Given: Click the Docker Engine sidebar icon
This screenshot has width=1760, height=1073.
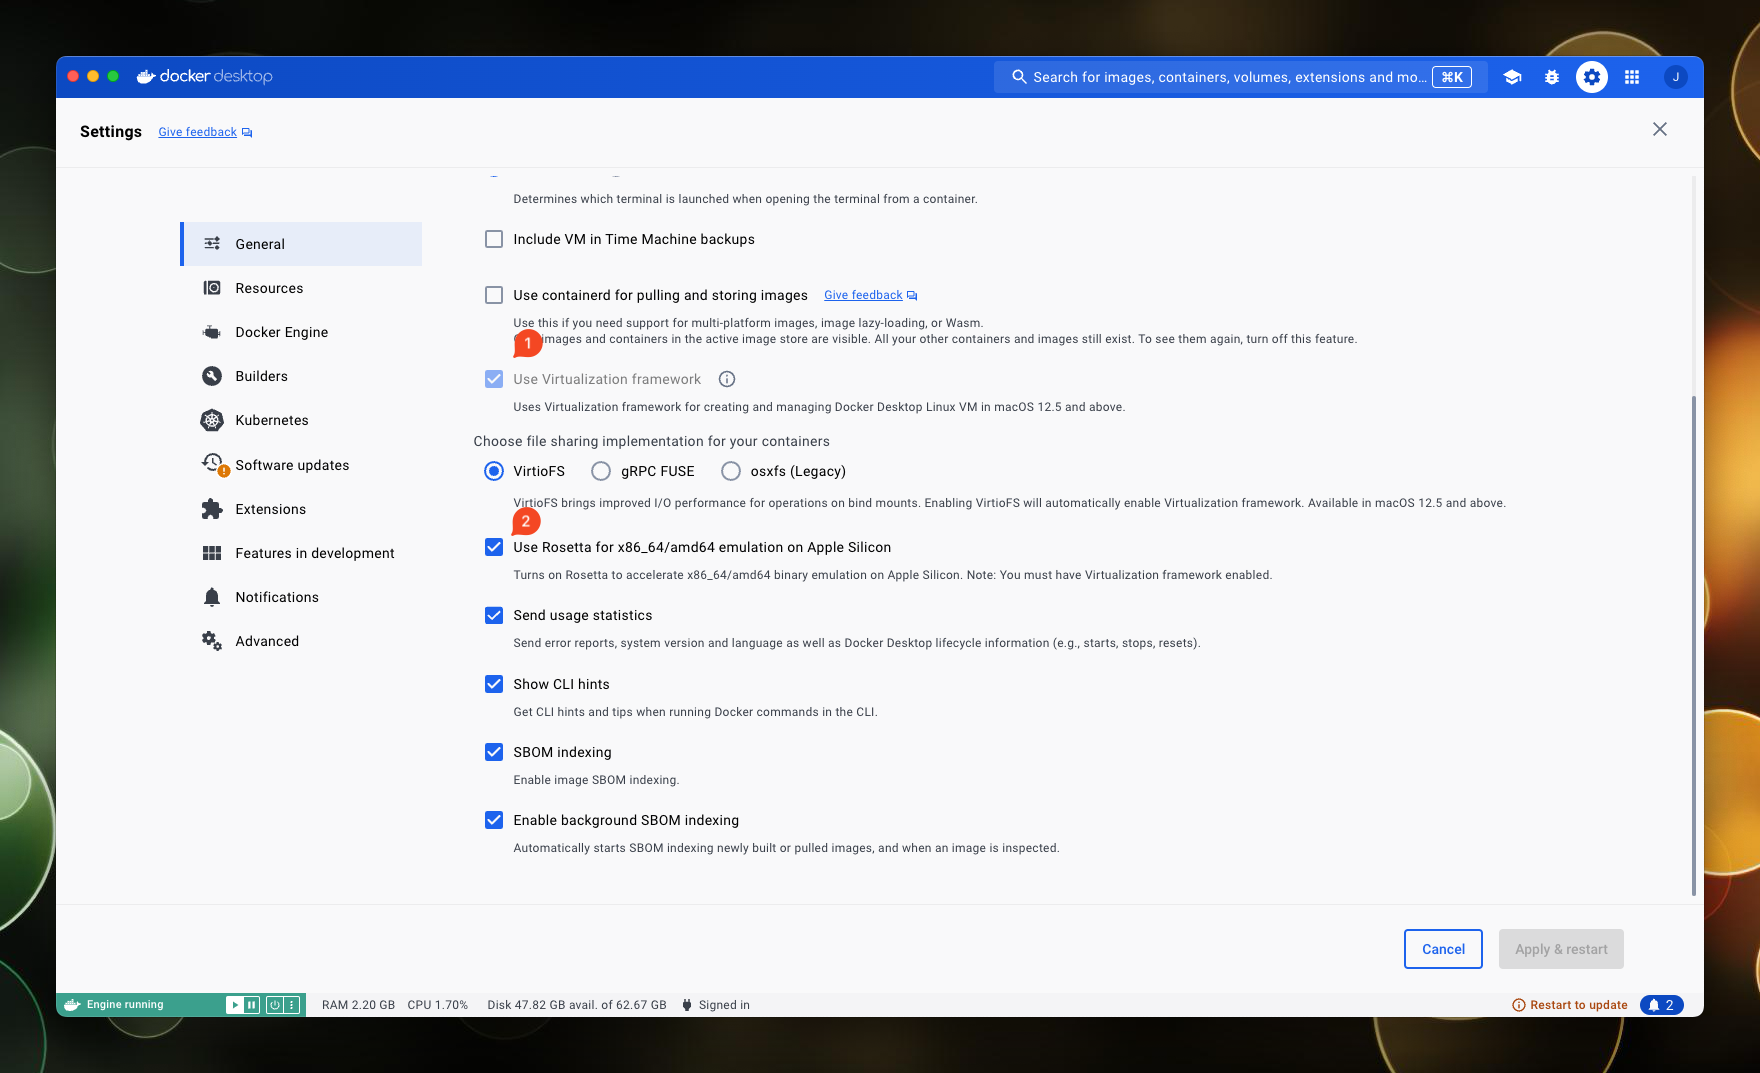Looking at the screenshot, I should (212, 332).
